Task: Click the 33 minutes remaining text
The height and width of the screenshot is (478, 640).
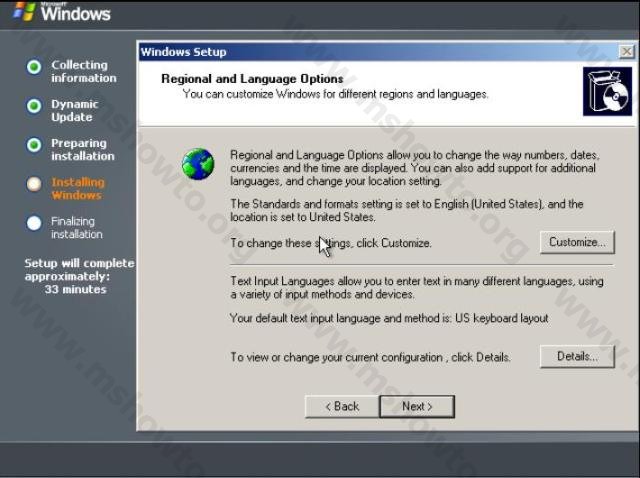Action: click(76, 289)
